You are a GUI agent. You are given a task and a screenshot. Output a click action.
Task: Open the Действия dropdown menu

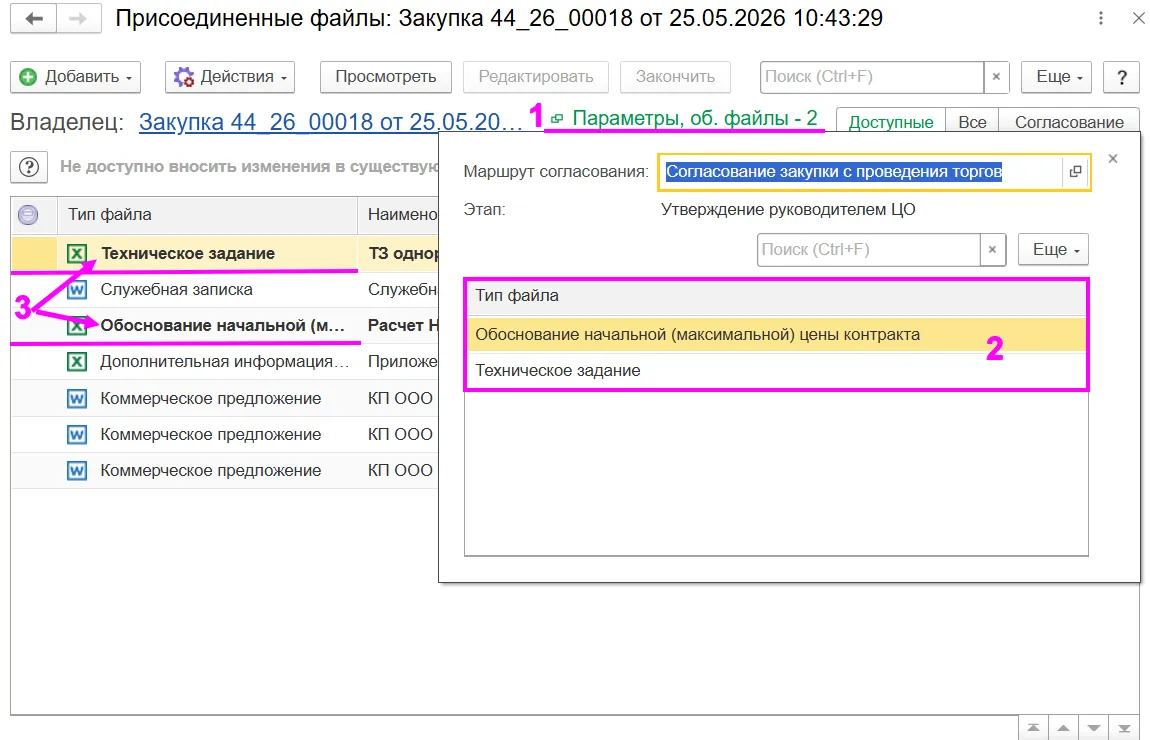(230, 77)
